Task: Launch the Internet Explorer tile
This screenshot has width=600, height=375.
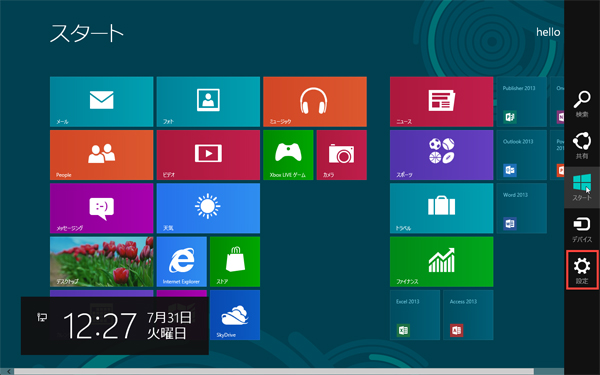Action: pyautogui.click(x=182, y=262)
